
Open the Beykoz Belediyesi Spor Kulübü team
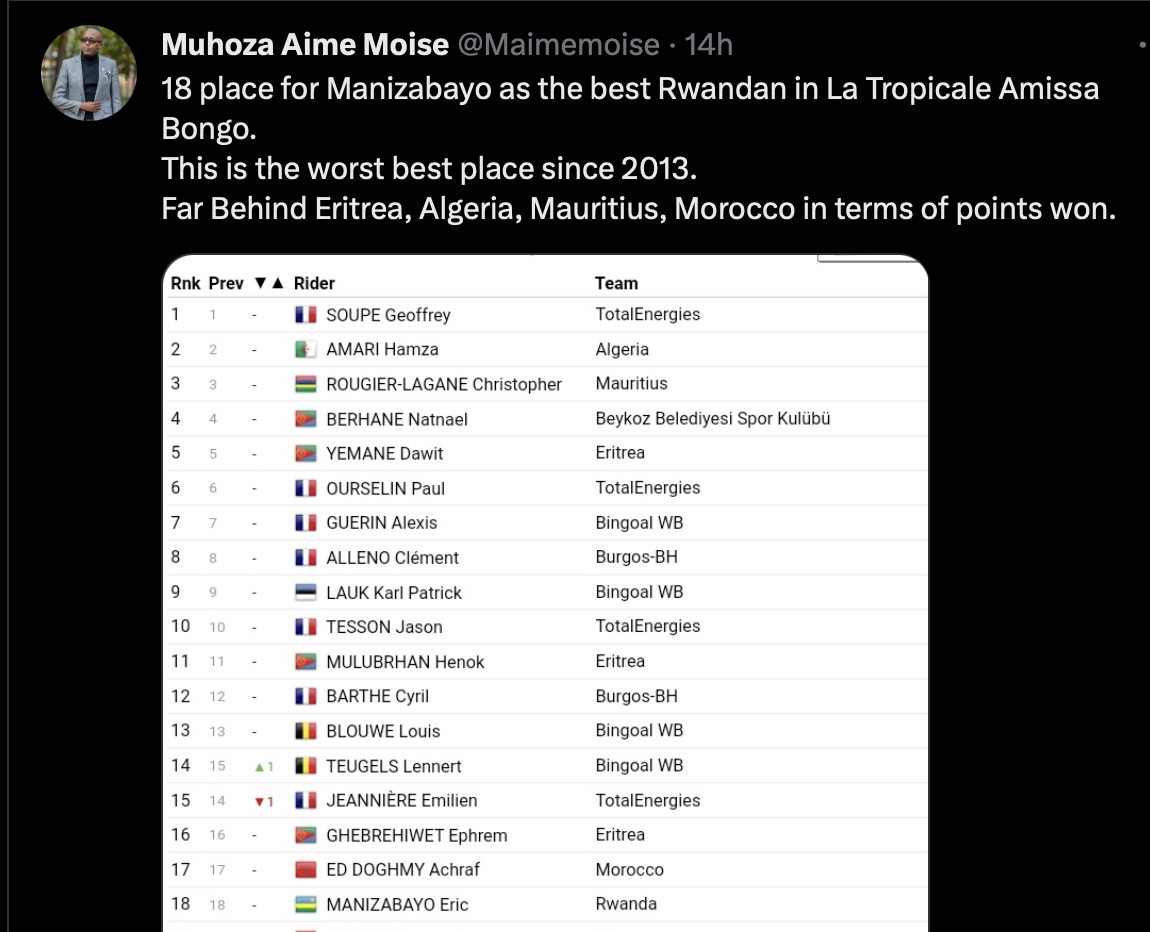[x=712, y=419]
